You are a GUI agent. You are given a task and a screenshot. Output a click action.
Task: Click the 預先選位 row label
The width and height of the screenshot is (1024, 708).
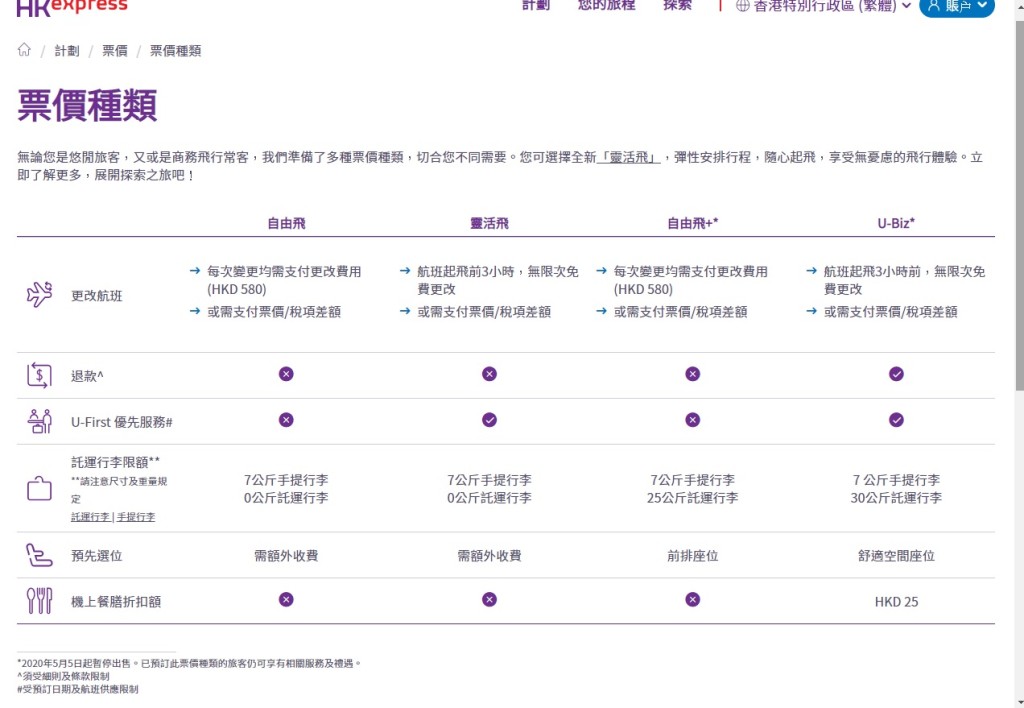click(97, 556)
